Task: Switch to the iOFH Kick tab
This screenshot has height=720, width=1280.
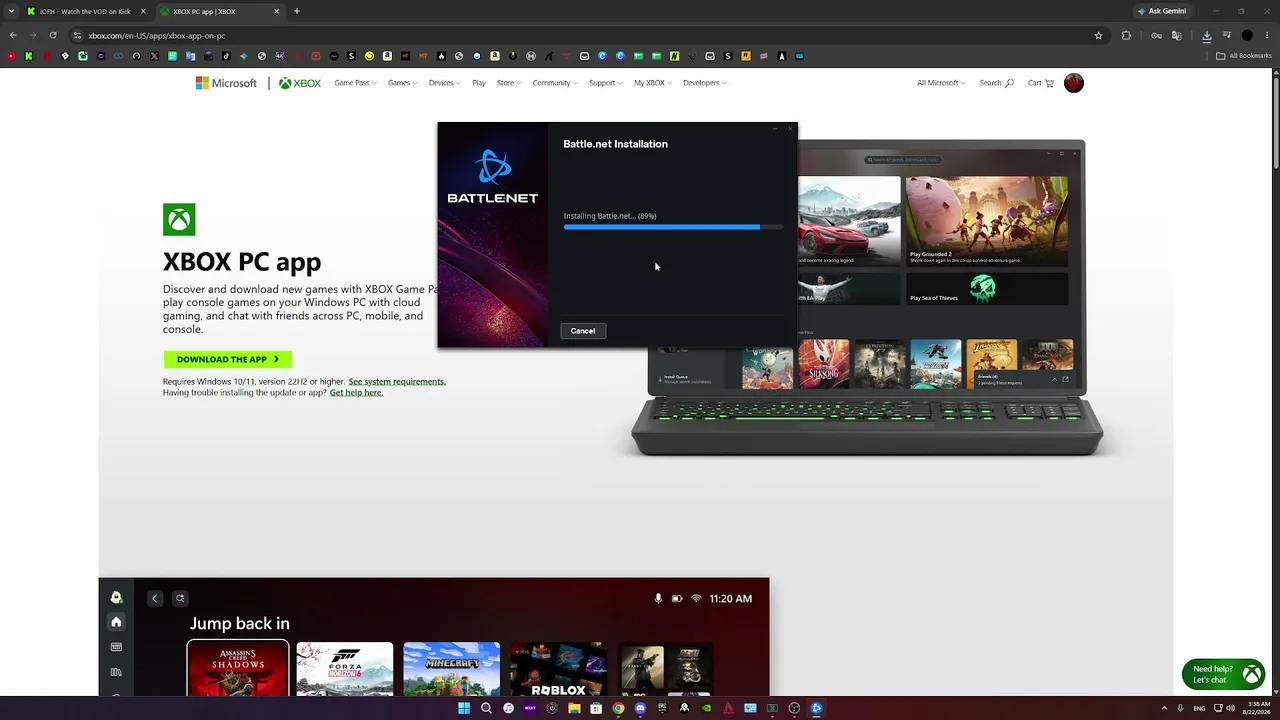Action: pos(85,11)
